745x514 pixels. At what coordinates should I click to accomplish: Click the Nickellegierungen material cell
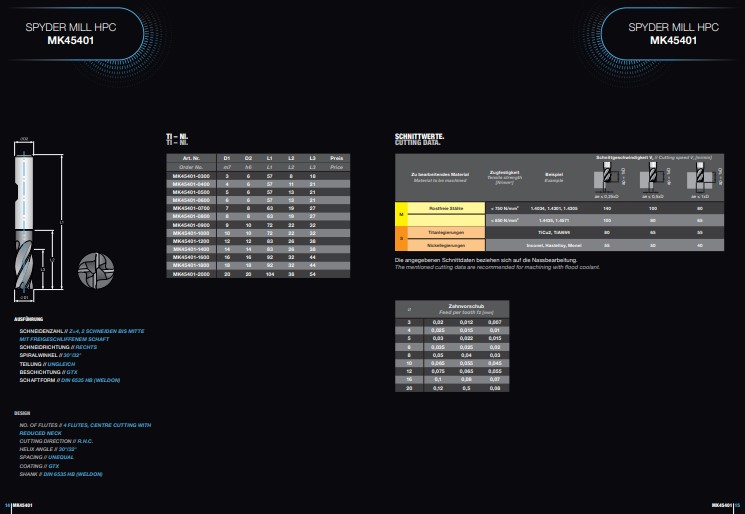(x=446, y=245)
